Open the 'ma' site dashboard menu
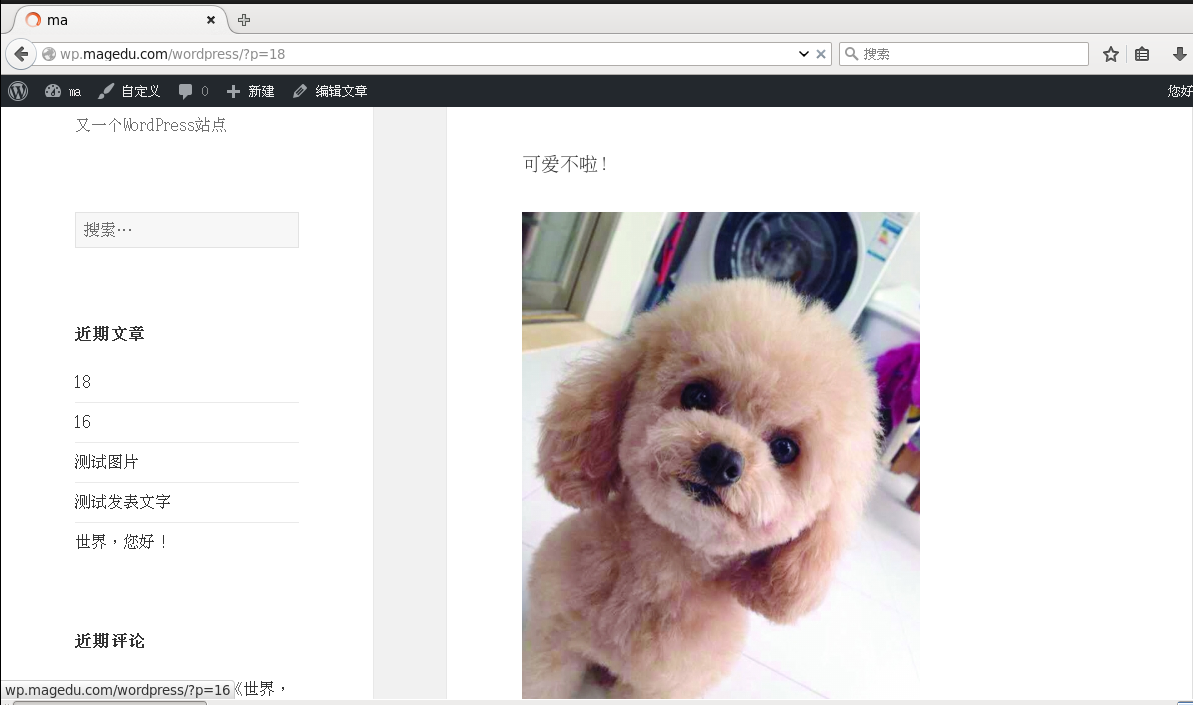This screenshot has height=705, width=1193. click(x=62, y=91)
